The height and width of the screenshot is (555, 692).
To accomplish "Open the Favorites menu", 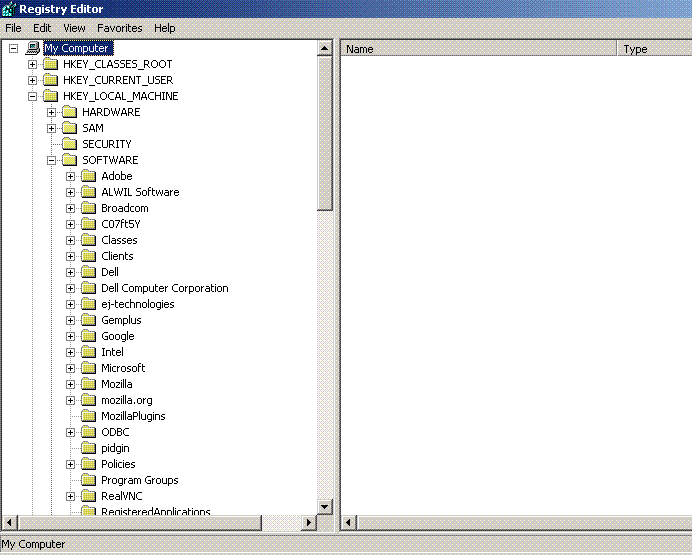I will click(119, 28).
